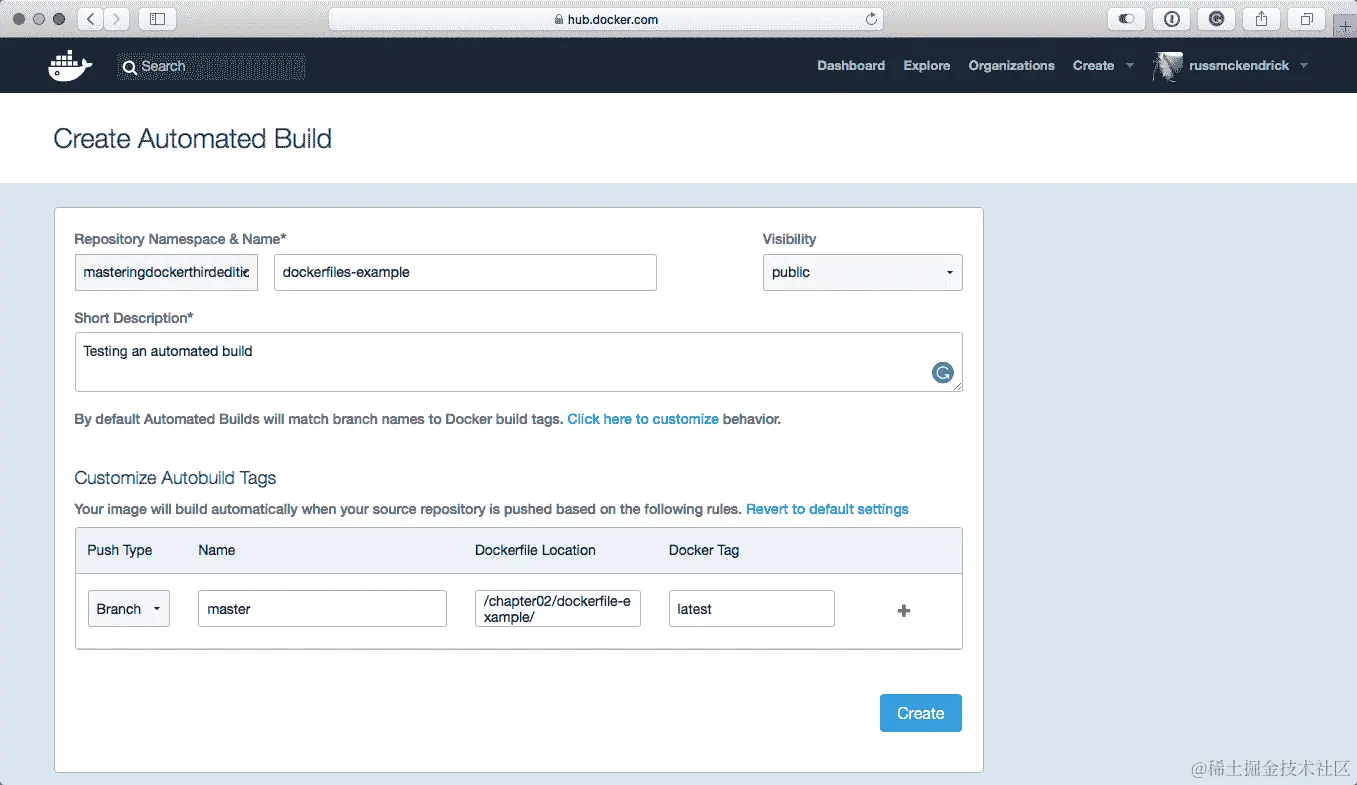The height and width of the screenshot is (785, 1357).
Task: Open the Organizations nav item
Action: [1011, 66]
